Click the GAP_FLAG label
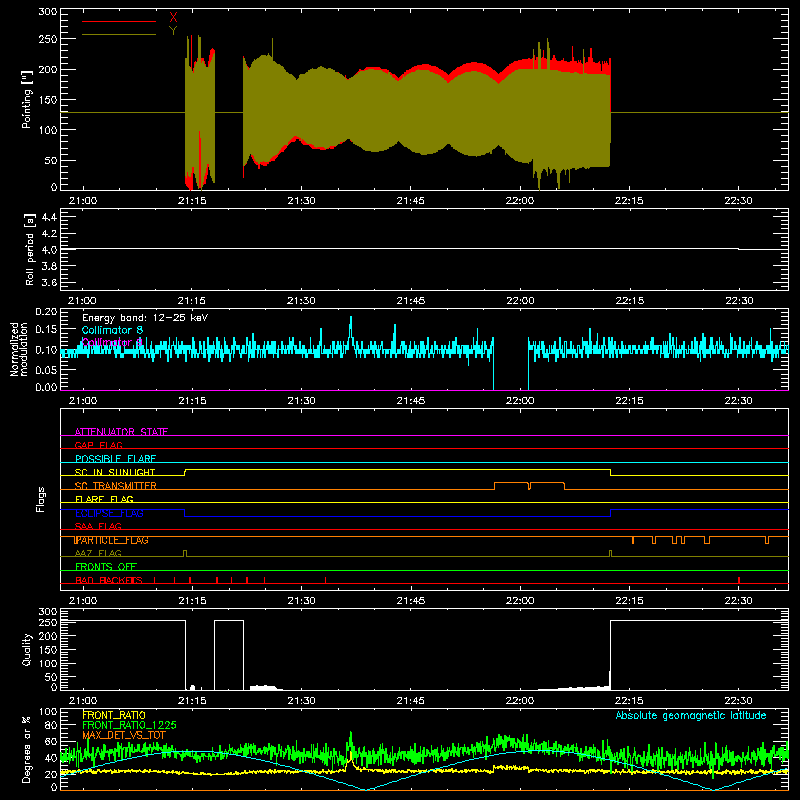 pos(98,445)
